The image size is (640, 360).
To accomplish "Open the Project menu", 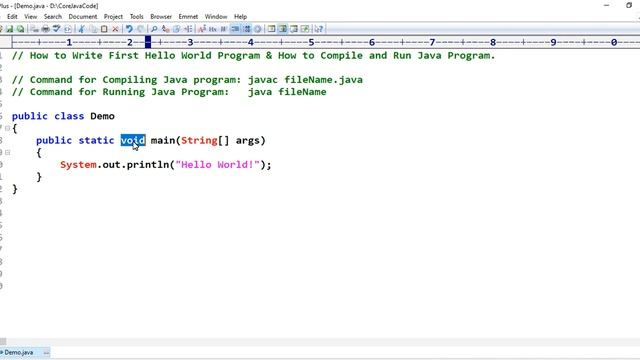I will (x=113, y=17).
